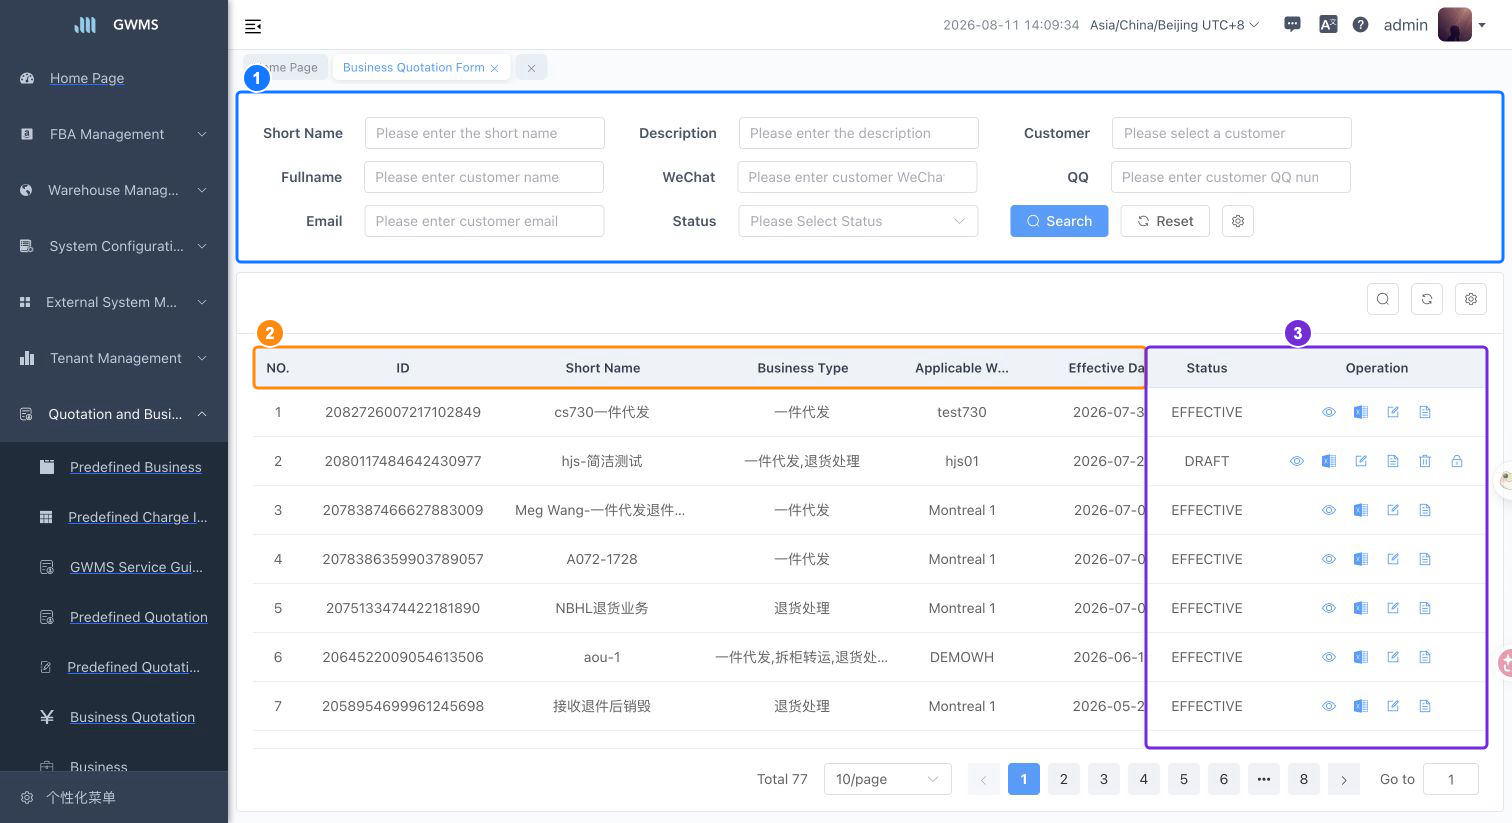The width and height of the screenshot is (1512, 823).
Task: Expand External System menu
Action: pyautogui.click(x=114, y=302)
